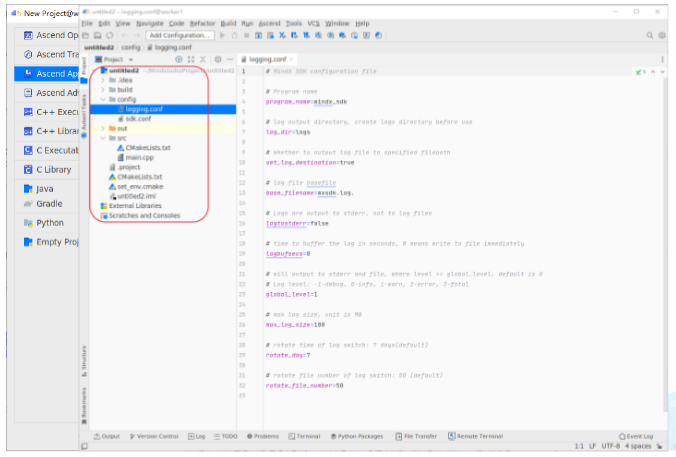This screenshot has width=676, height=457.
Task: Navigate Forward using the right arrow icon
Action: click(137, 35)
